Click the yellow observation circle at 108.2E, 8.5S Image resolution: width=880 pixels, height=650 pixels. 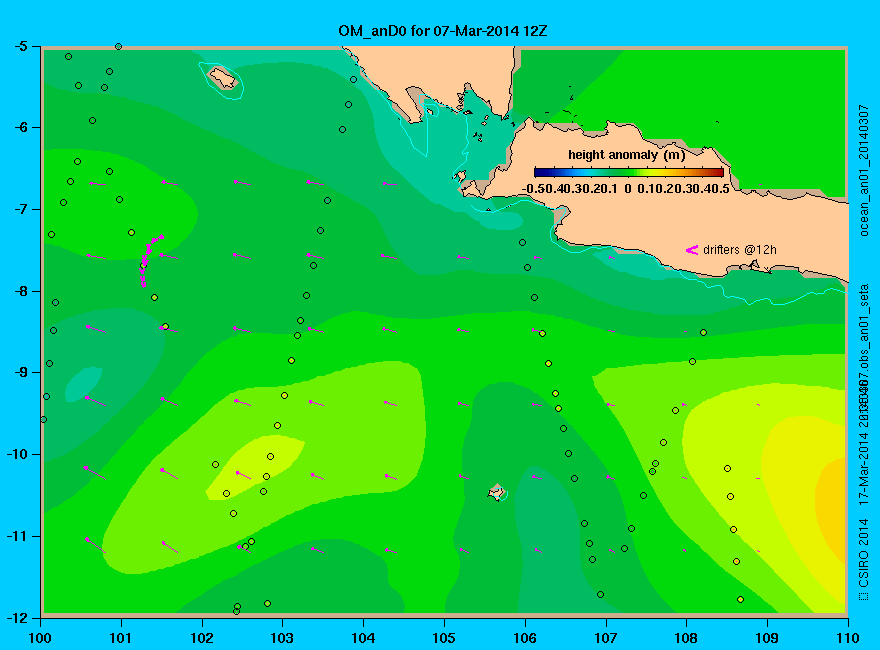point(703,333)
